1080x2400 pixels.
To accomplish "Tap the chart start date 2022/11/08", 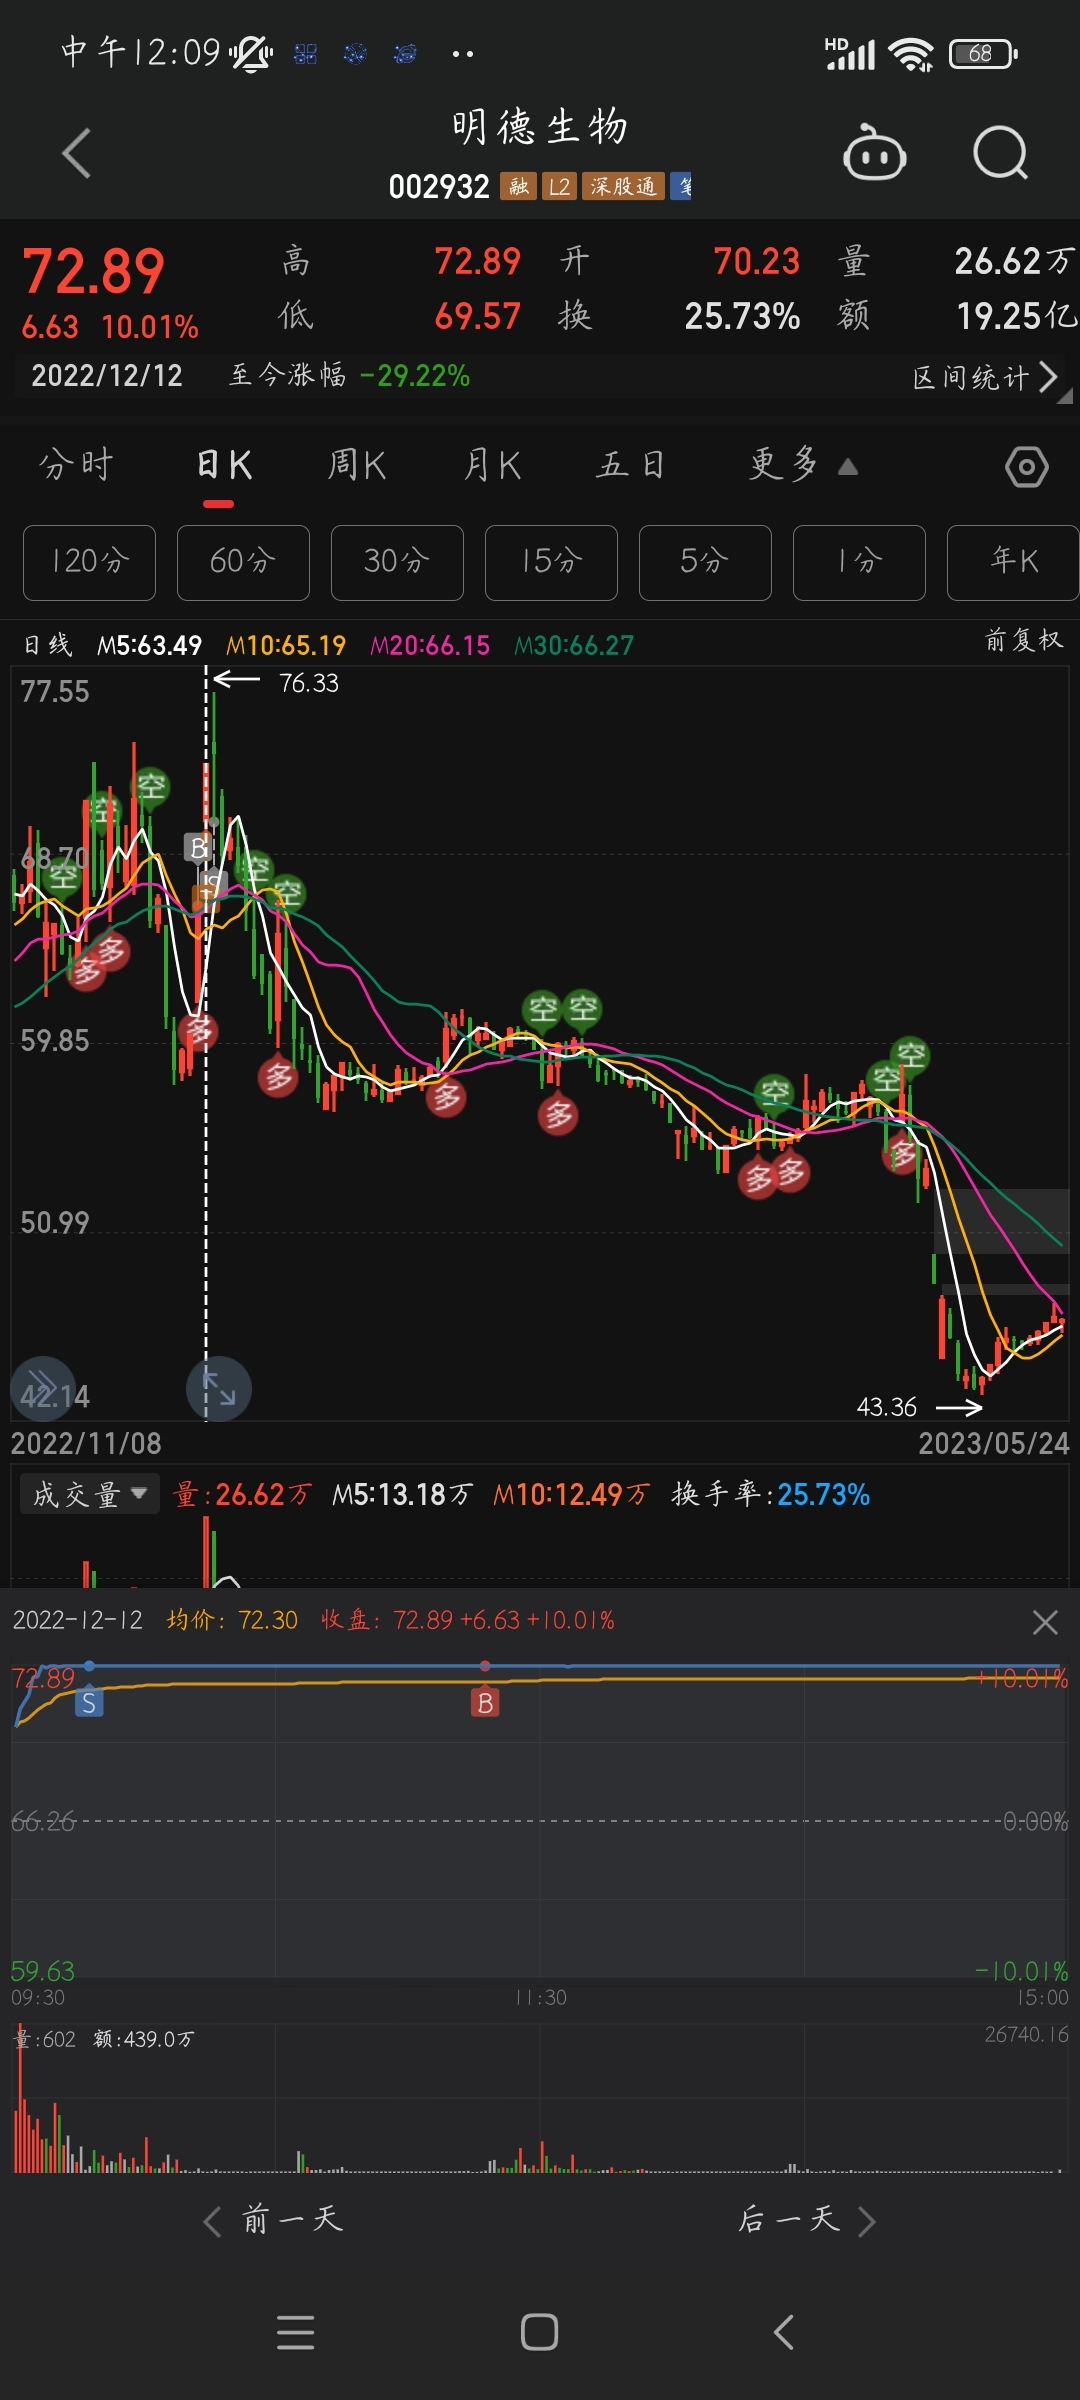I will pyautogui.click(x=86, y=1443).
